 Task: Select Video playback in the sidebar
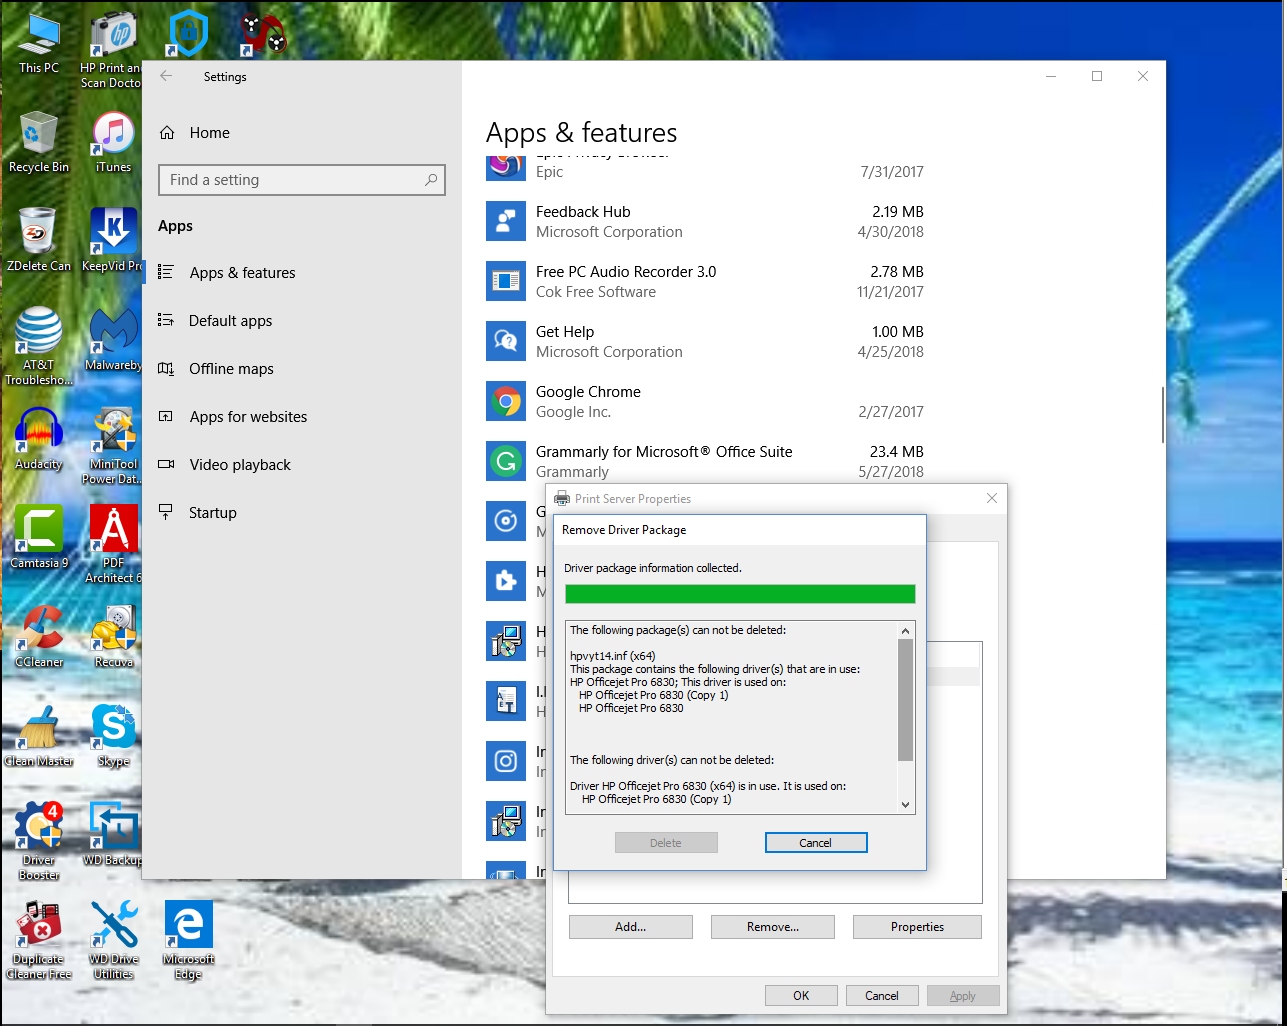click(x=240, y=465)
